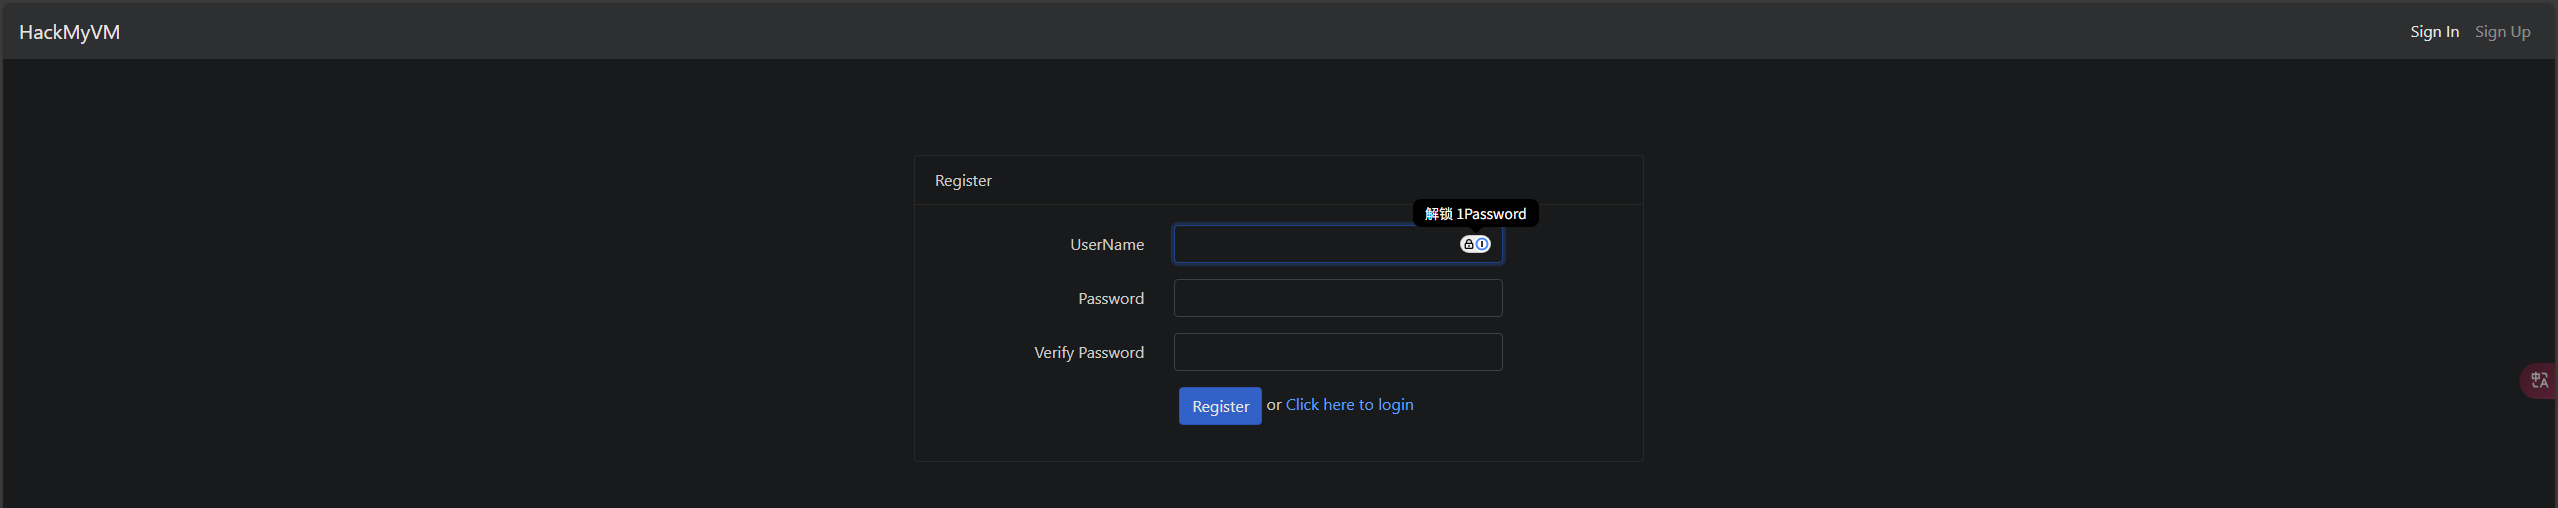2558x508 pixels.
Task: Open the HackMyVM brand home link
Action: click(x=69, y=32)
